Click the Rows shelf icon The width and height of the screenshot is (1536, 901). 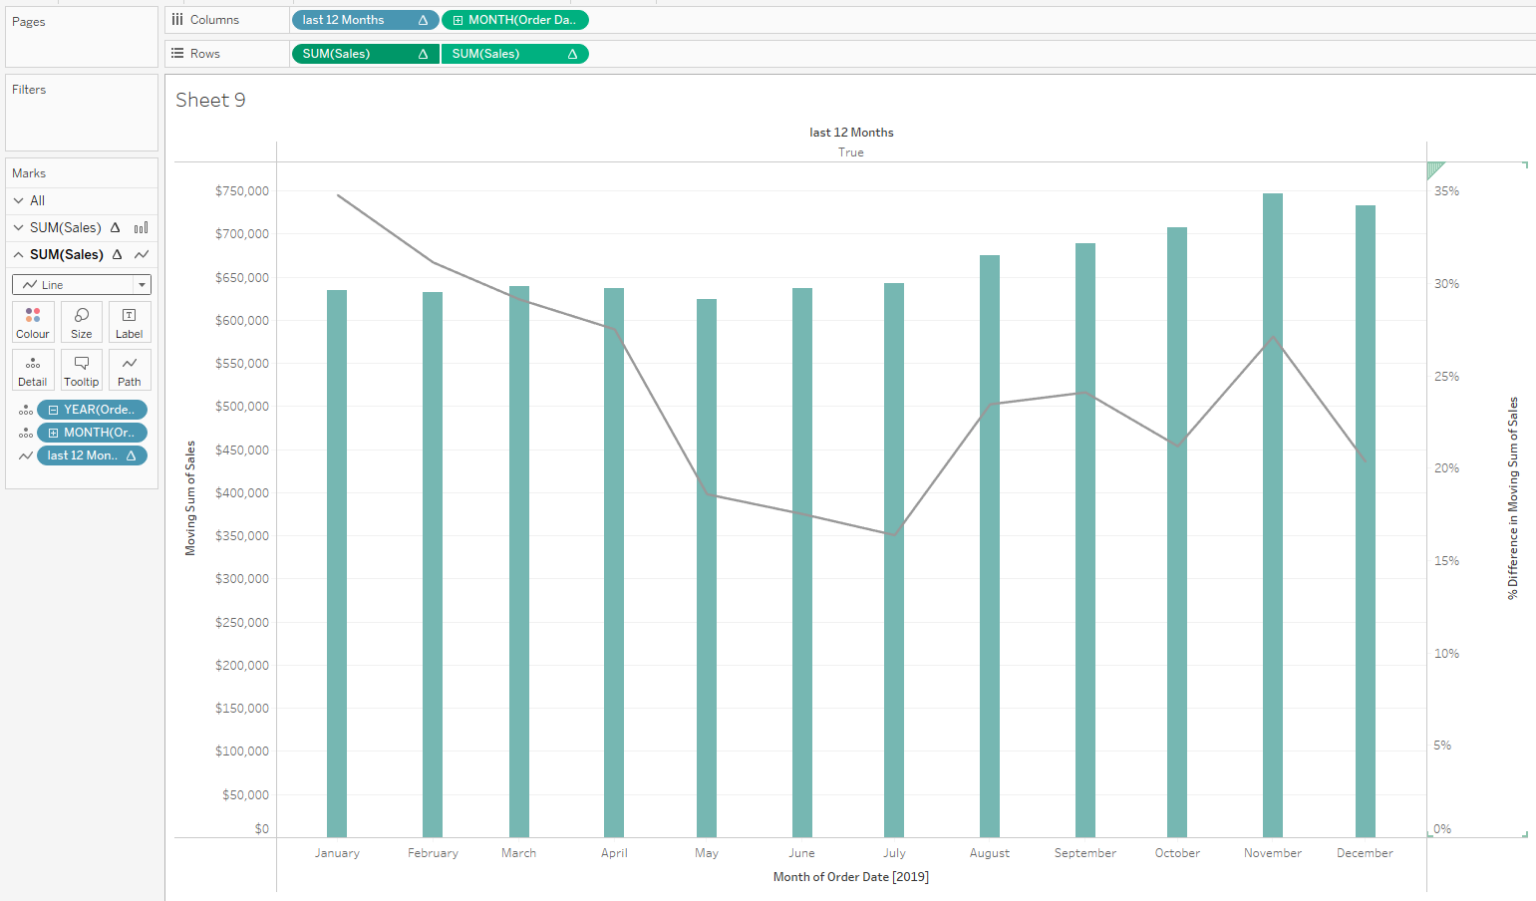coord(177,53)
